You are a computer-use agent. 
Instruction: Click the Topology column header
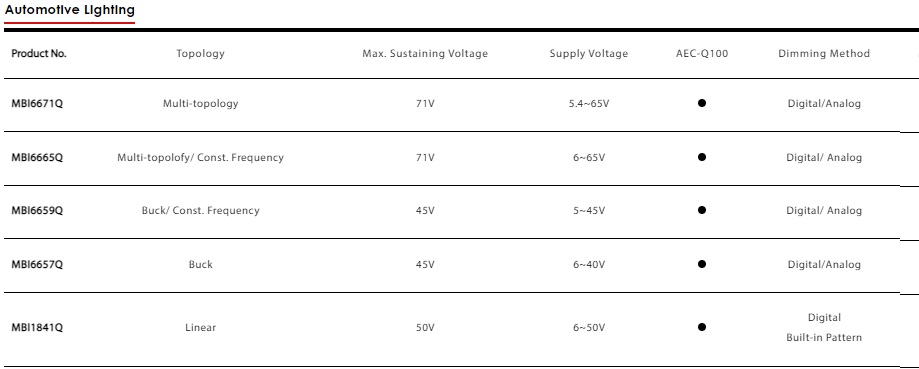[x=200, y=53]
